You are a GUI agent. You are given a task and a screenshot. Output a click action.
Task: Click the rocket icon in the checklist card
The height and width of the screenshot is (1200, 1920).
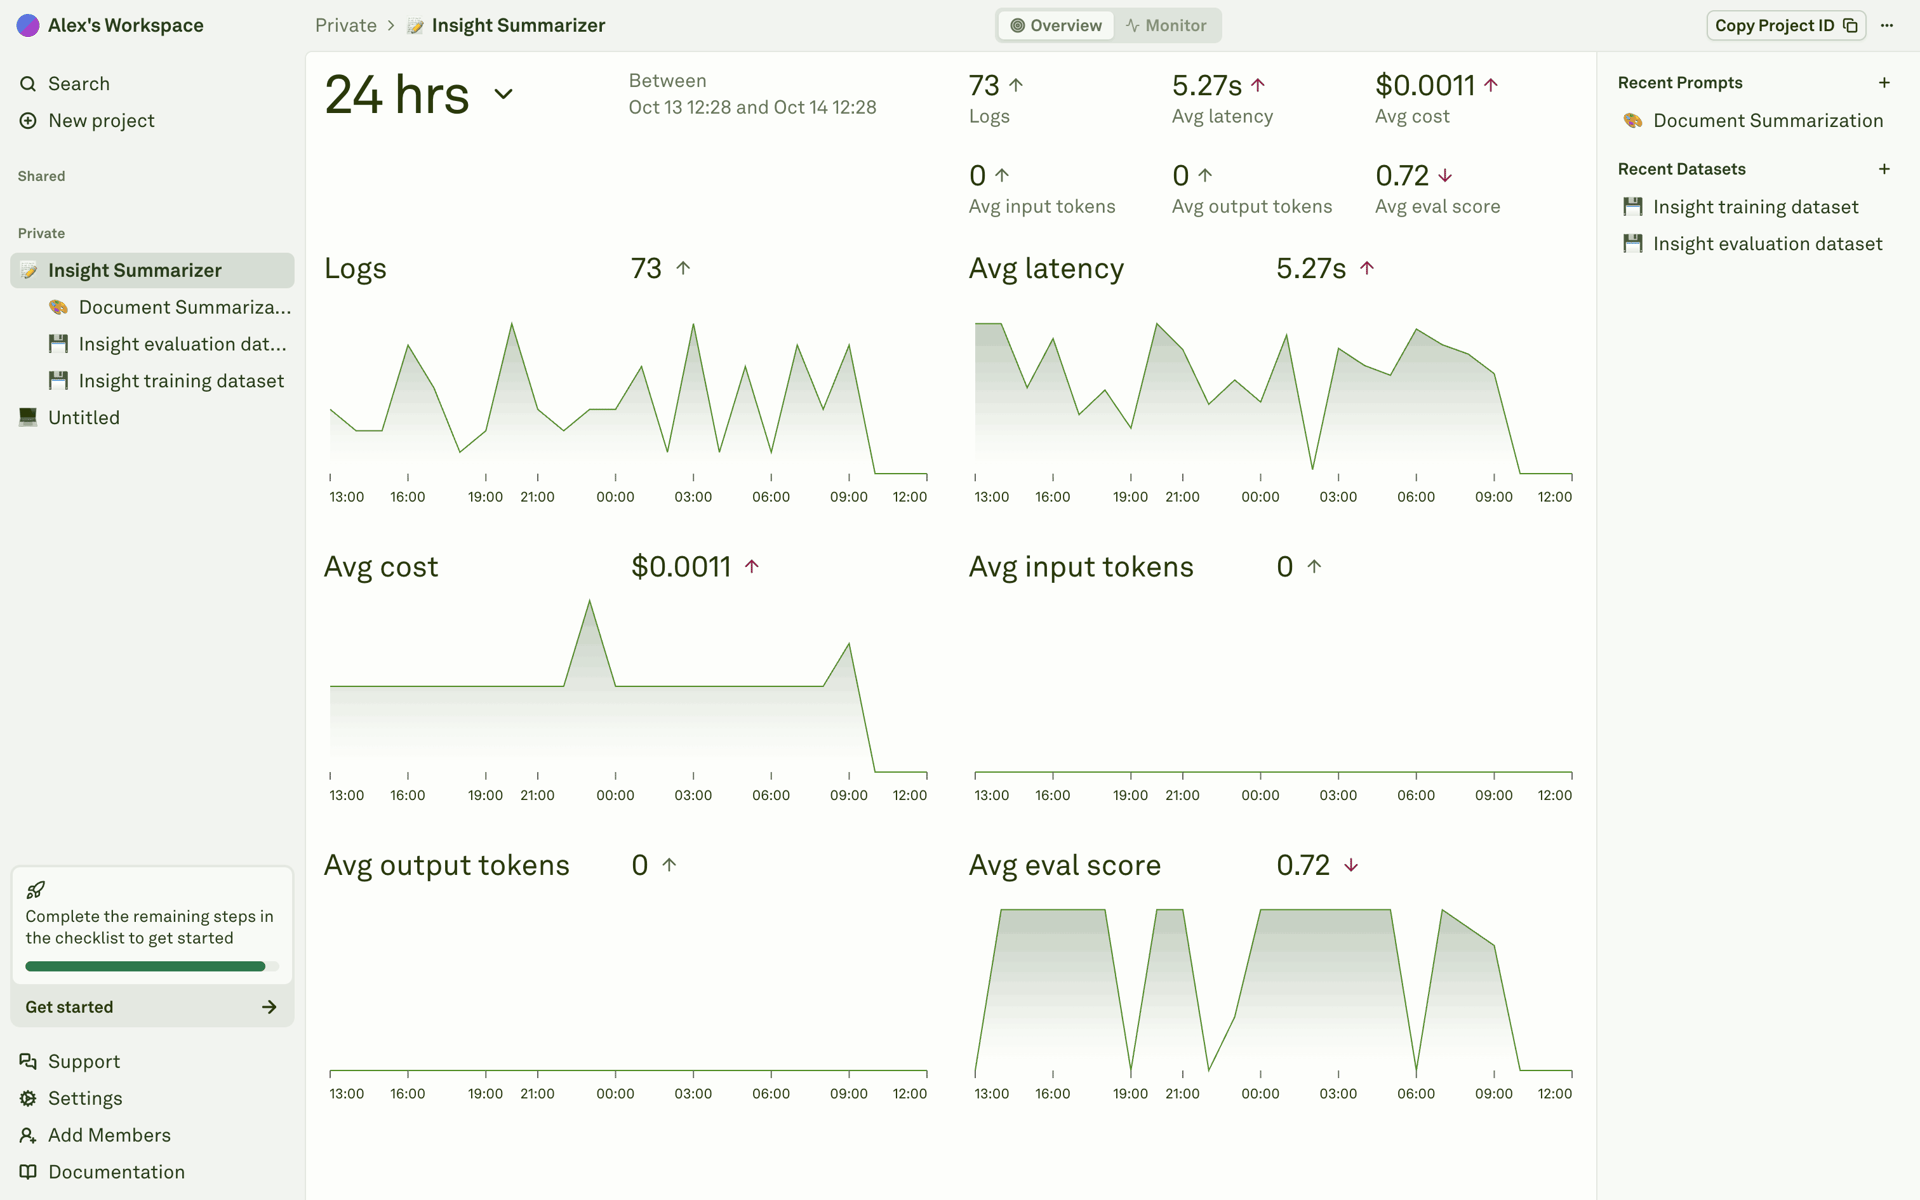tap(35, 890)
